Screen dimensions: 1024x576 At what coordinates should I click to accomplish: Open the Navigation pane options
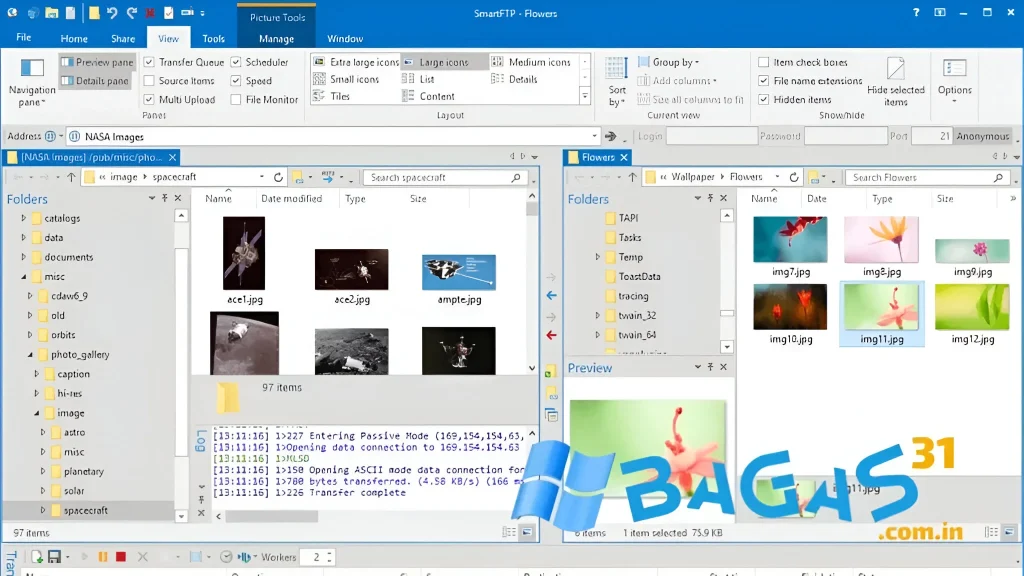31,82
